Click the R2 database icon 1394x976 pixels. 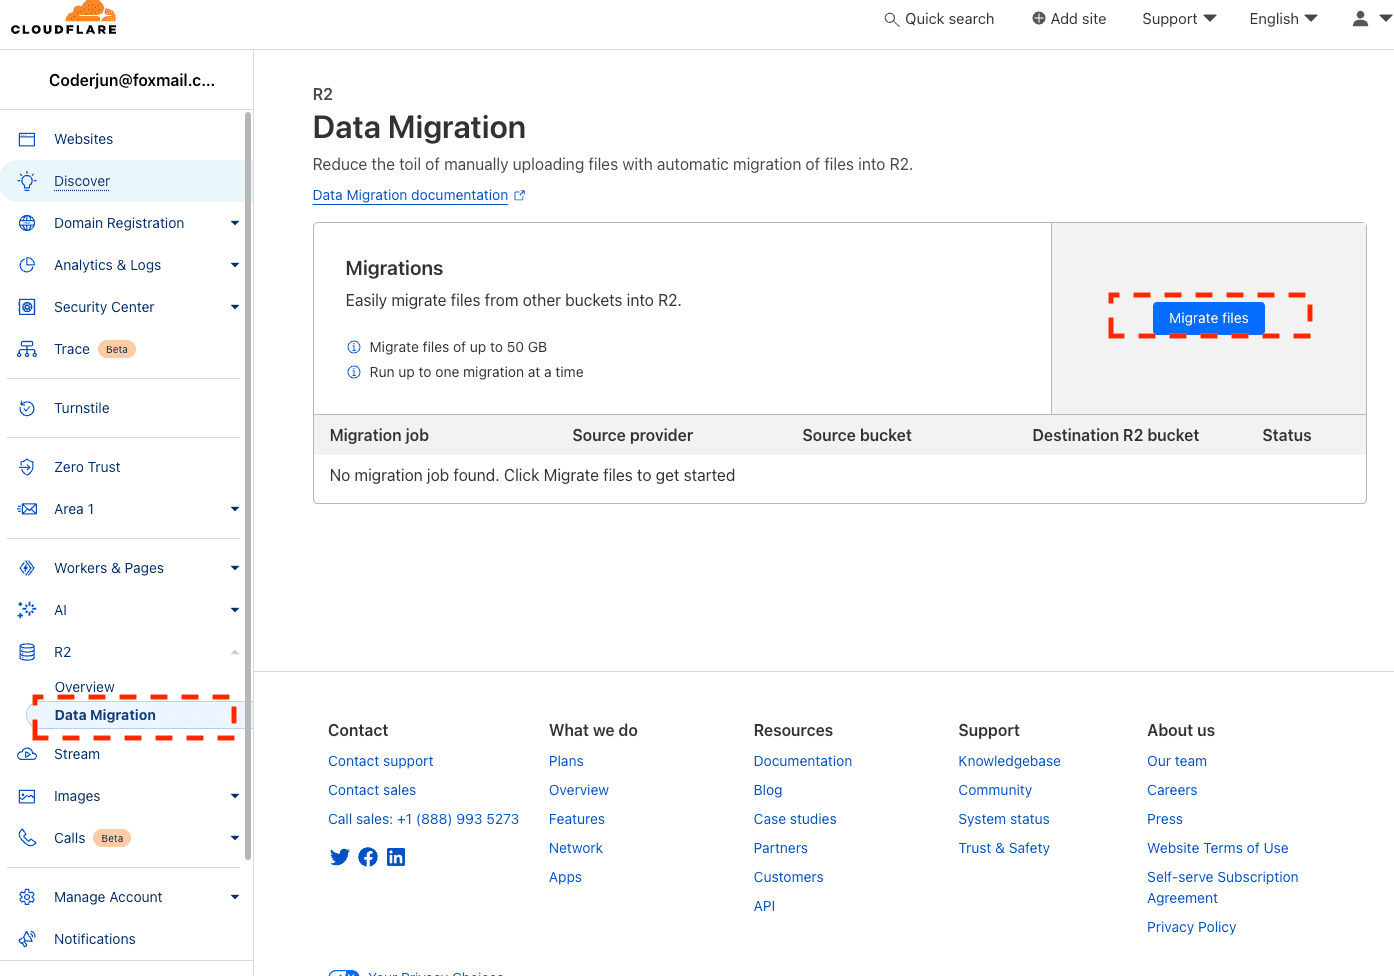point(27,652)
